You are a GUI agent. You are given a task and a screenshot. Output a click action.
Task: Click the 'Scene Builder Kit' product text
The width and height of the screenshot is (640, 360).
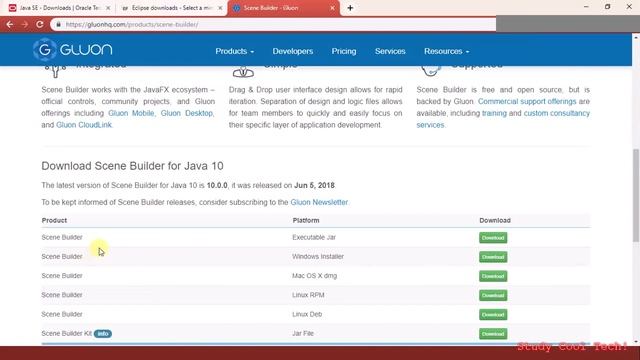[x=67, y=333]
